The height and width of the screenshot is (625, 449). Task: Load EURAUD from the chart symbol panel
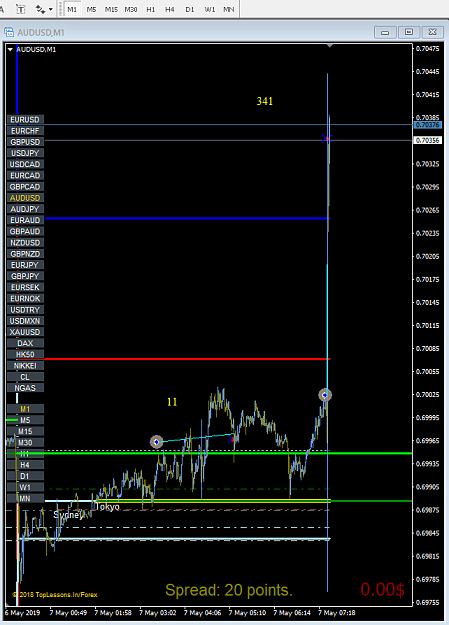[x=25, y=220]
